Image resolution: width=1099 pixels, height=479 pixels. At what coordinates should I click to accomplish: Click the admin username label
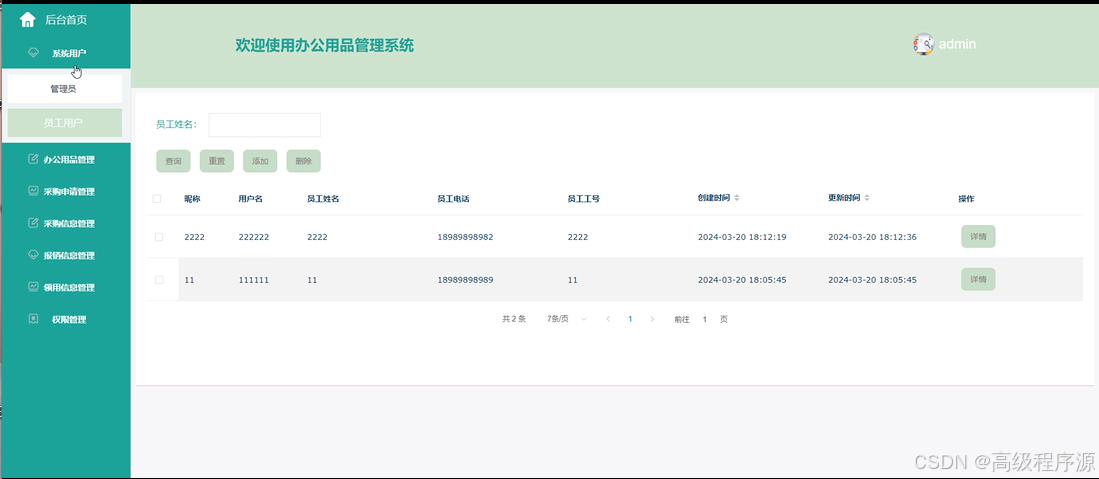(x=957, y=43)
